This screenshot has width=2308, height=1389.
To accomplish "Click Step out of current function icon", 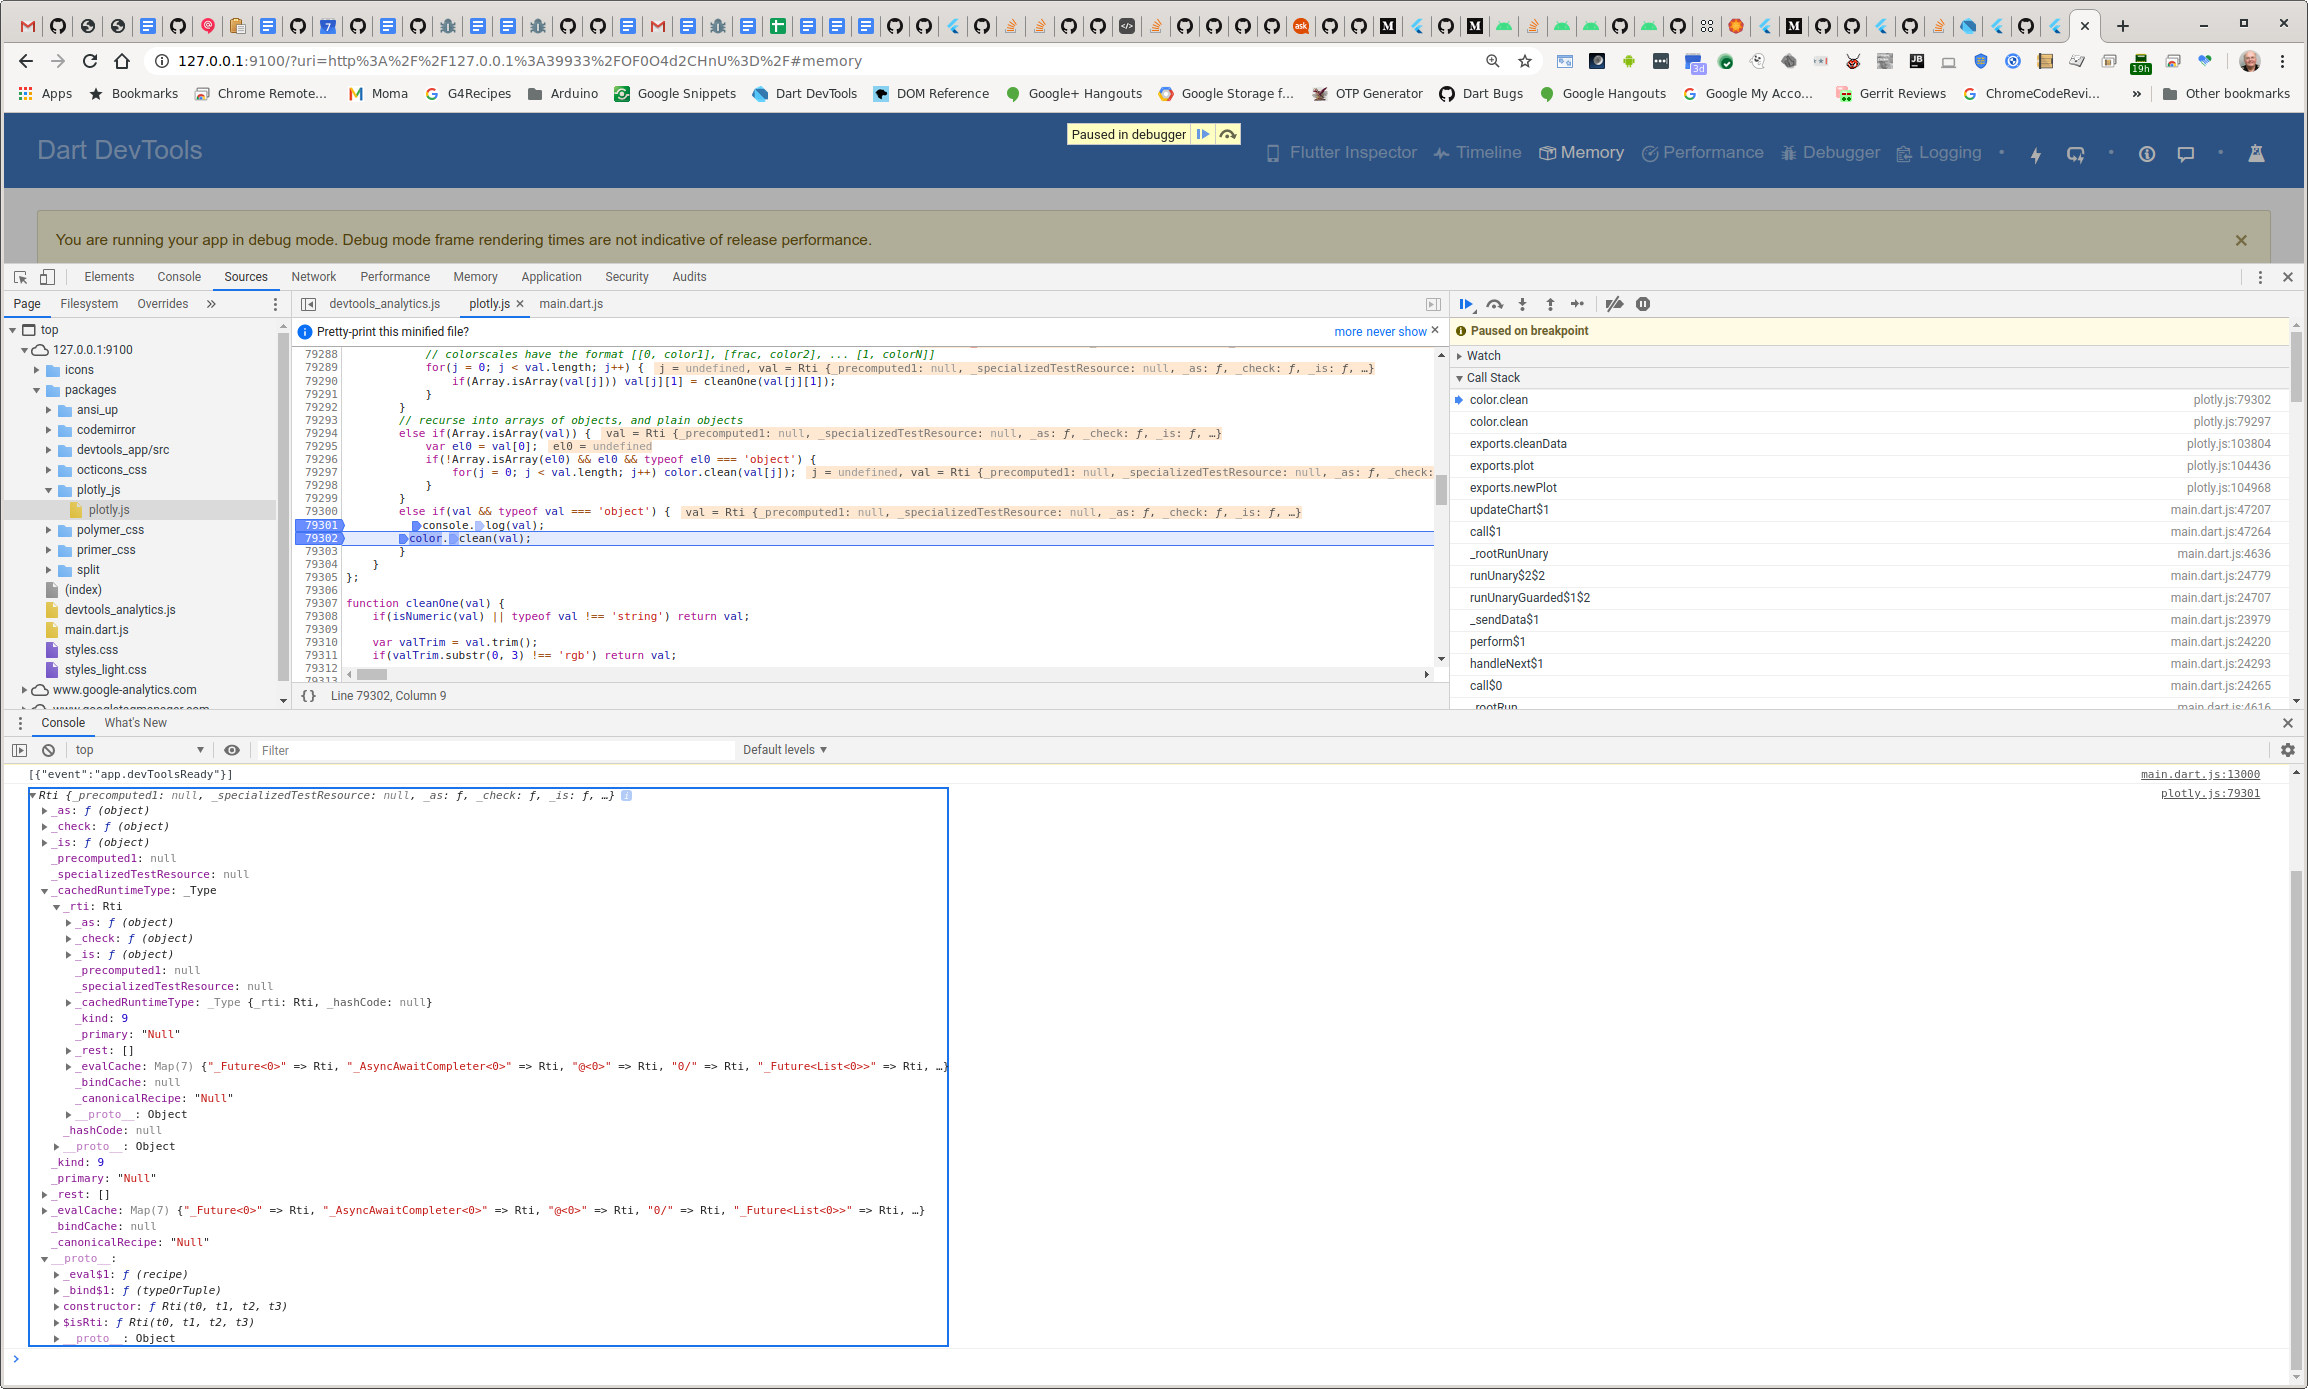I will click(x=1550, y=304).
